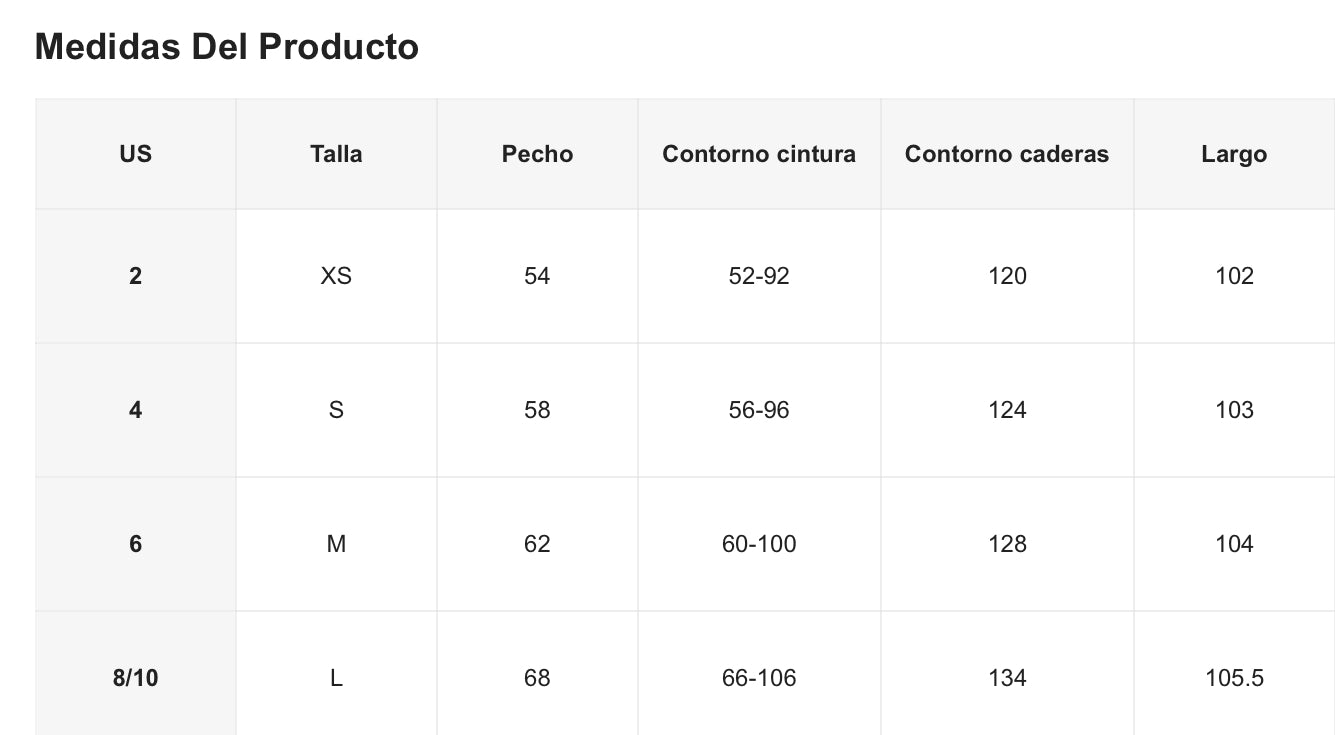The width and height of the screenshot is (1335, 735).
Task: Select the 102 length cell
Action: coord(1234,276)
